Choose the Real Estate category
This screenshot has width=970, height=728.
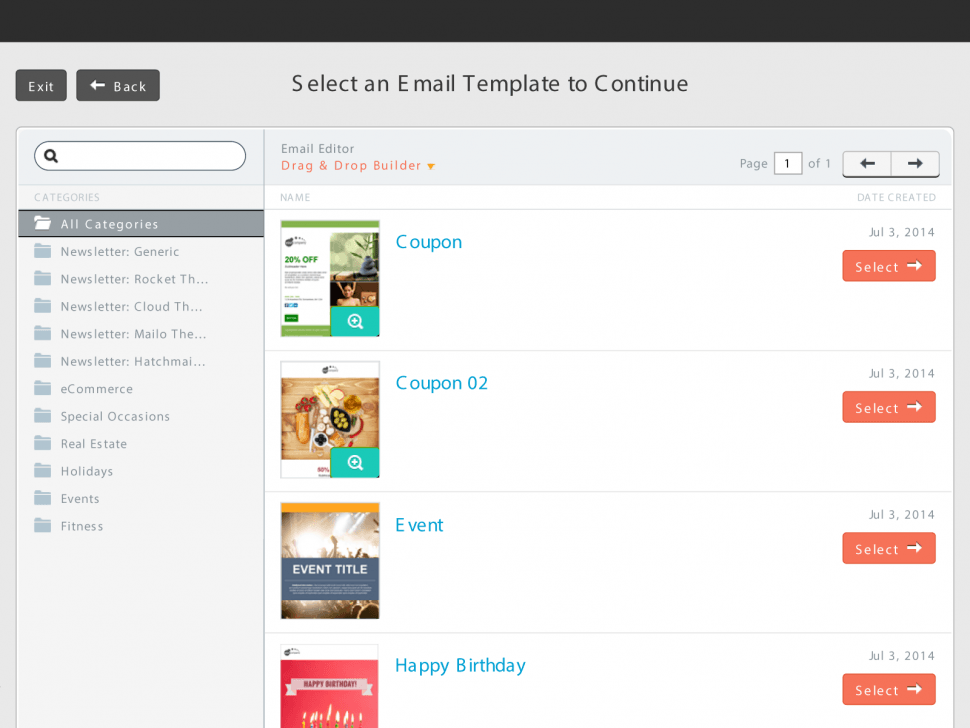pyautogui.click(x=94, y=444)
